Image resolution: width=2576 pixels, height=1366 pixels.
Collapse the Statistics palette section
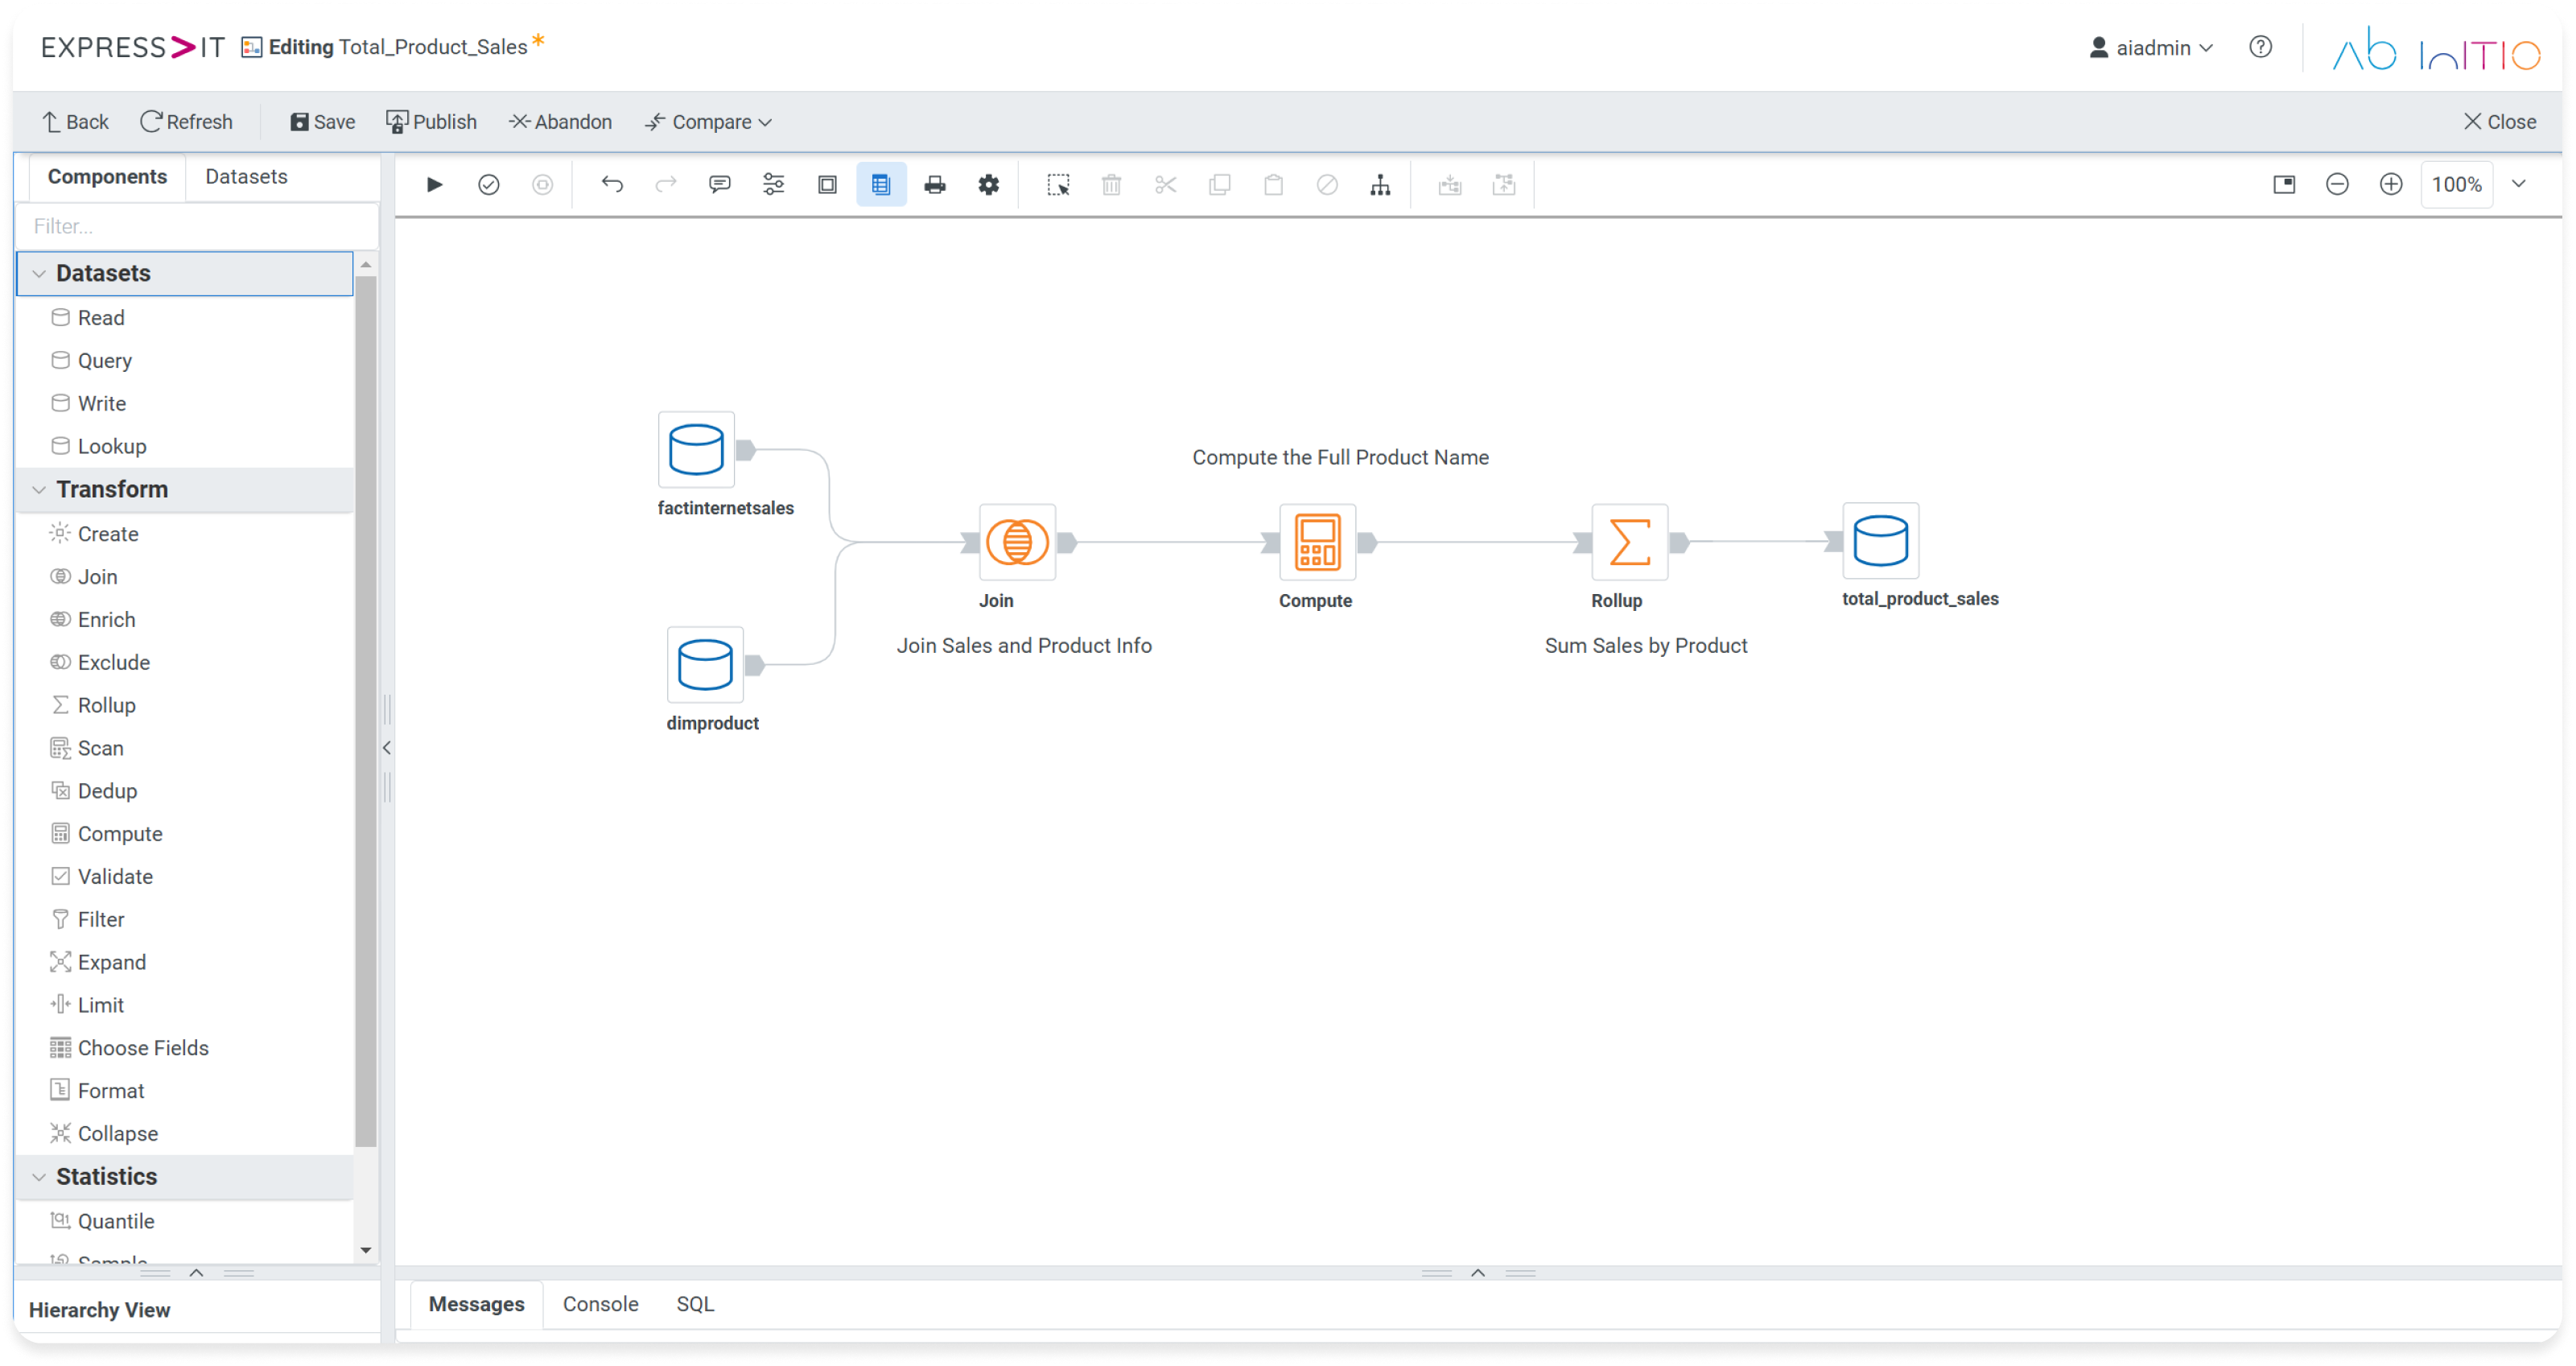pyautogui.click(x=39, y=1176)
